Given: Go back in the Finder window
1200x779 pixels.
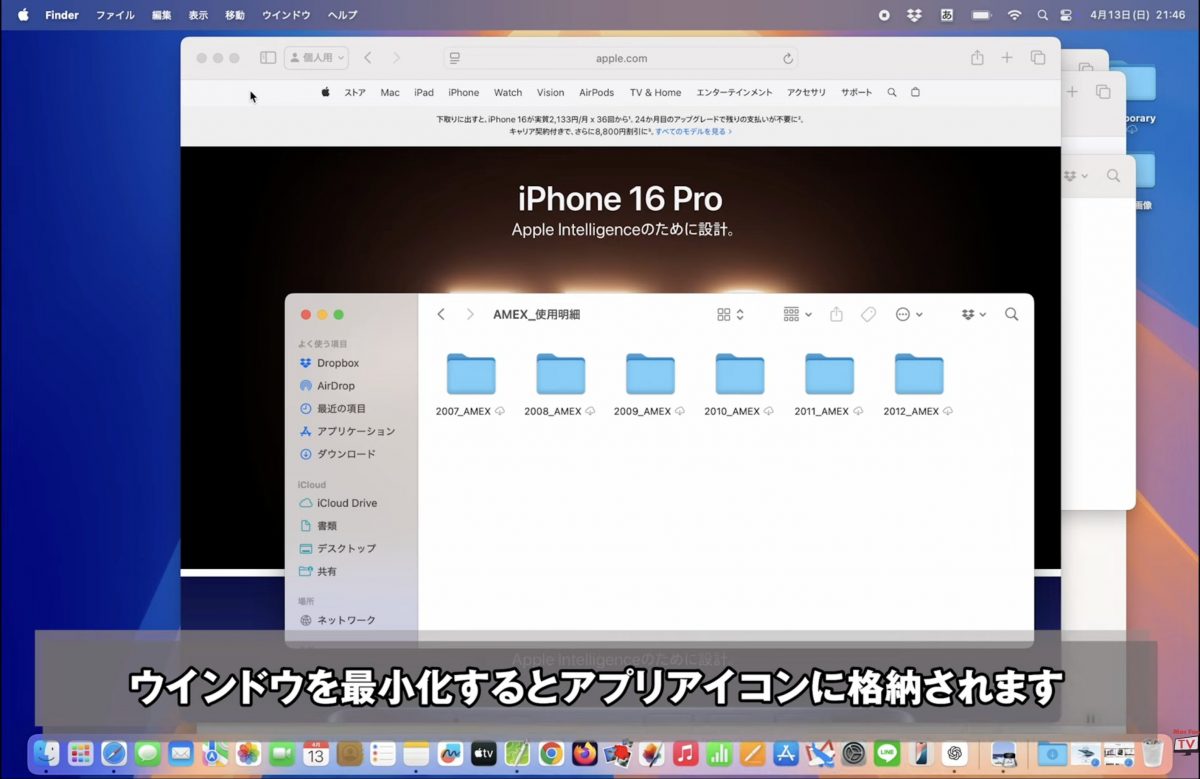Looking at the screenshot, I should point(441,314).
